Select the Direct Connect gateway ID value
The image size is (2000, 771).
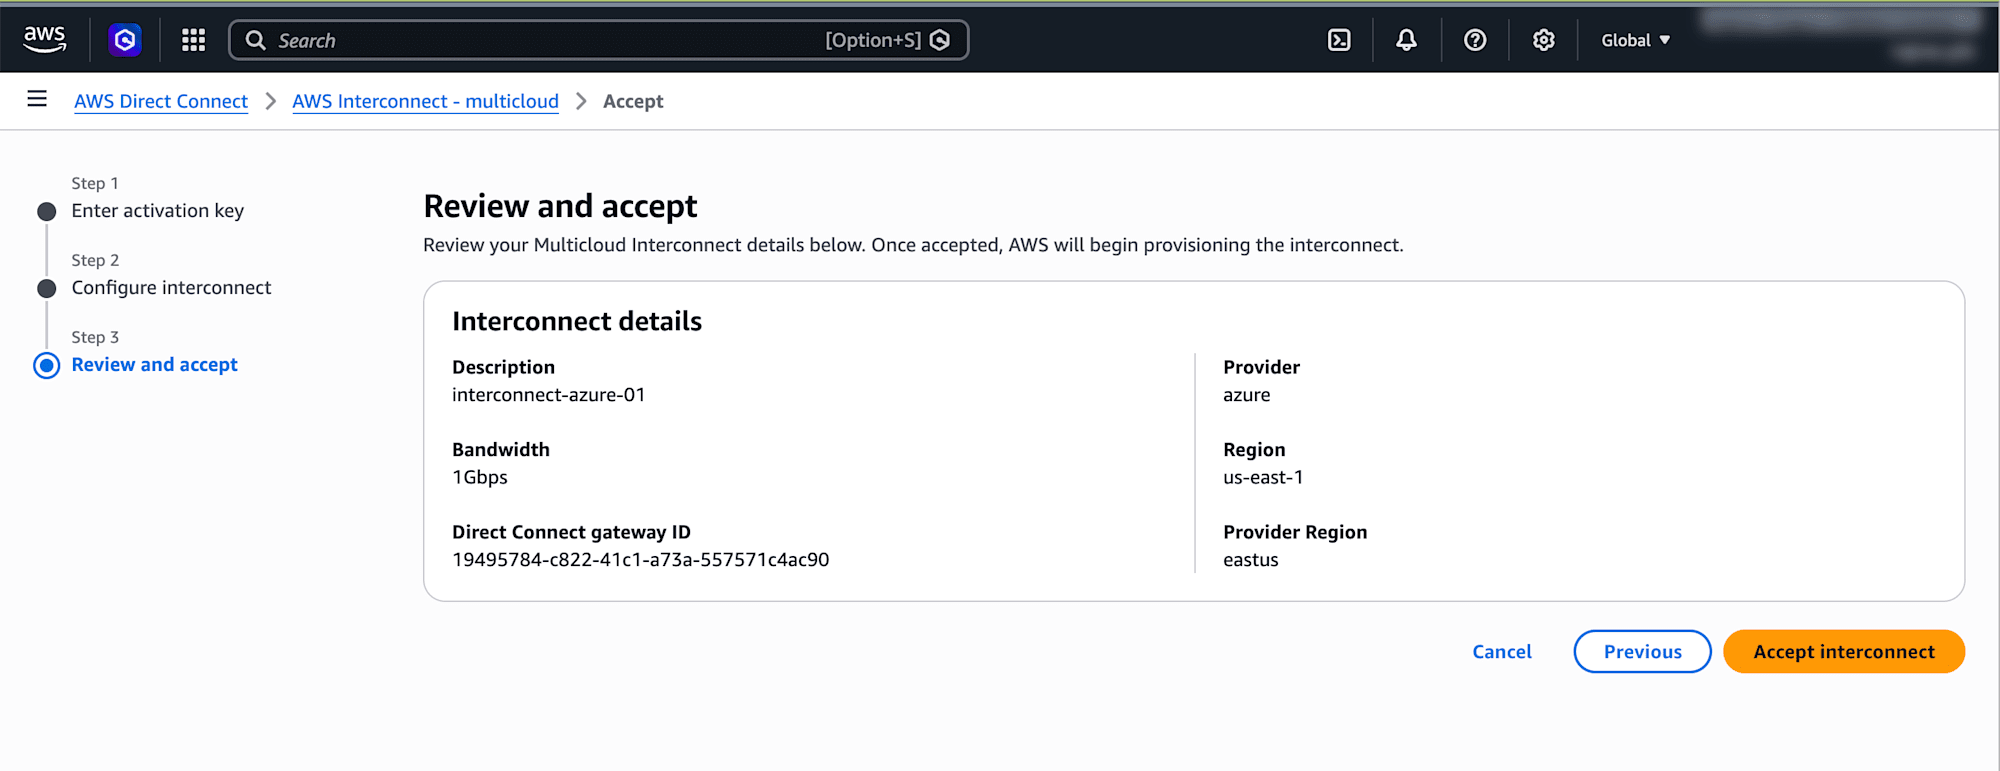(640, 560)
